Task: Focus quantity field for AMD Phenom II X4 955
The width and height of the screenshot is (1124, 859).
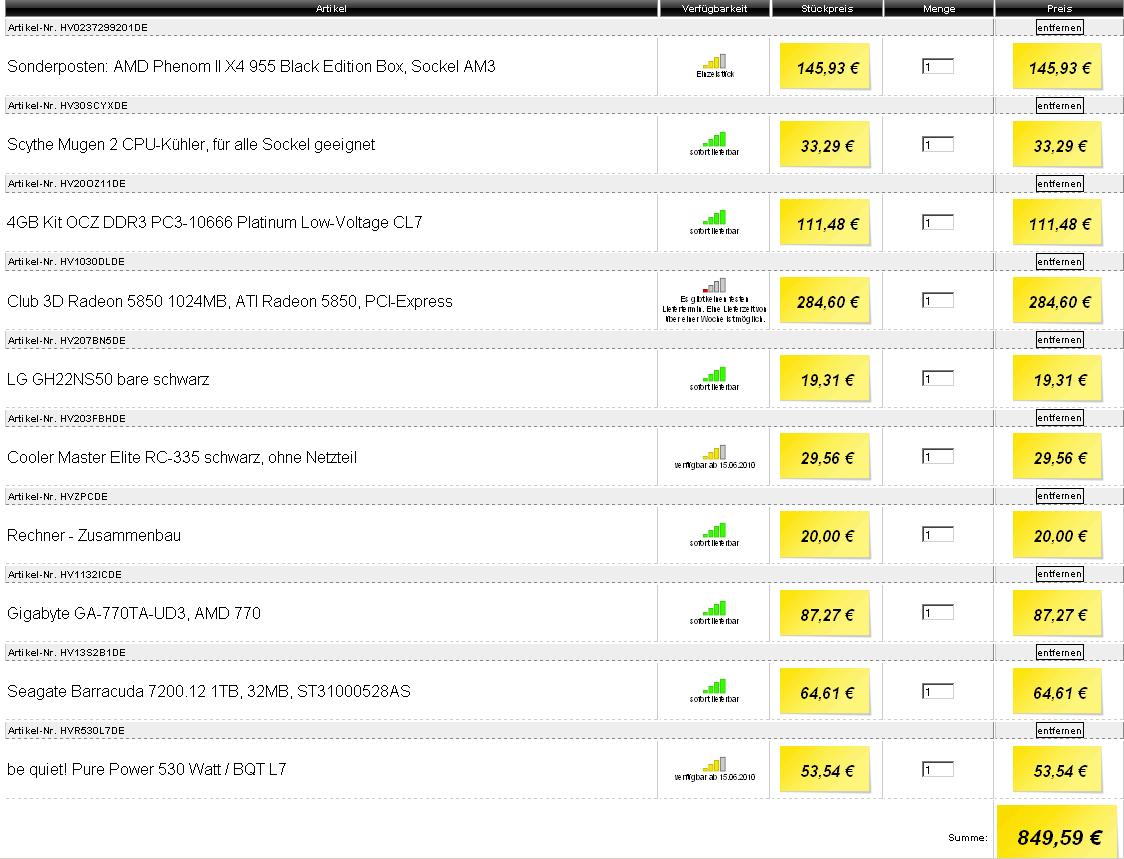Action: click(938, 67)
